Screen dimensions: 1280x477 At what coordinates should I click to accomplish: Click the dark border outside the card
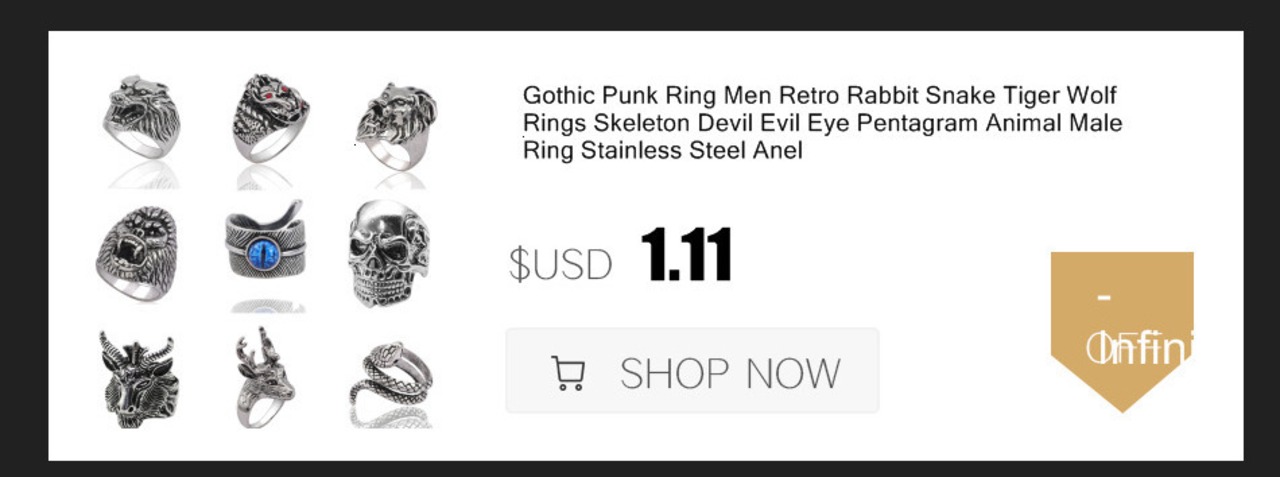[640, 14]
